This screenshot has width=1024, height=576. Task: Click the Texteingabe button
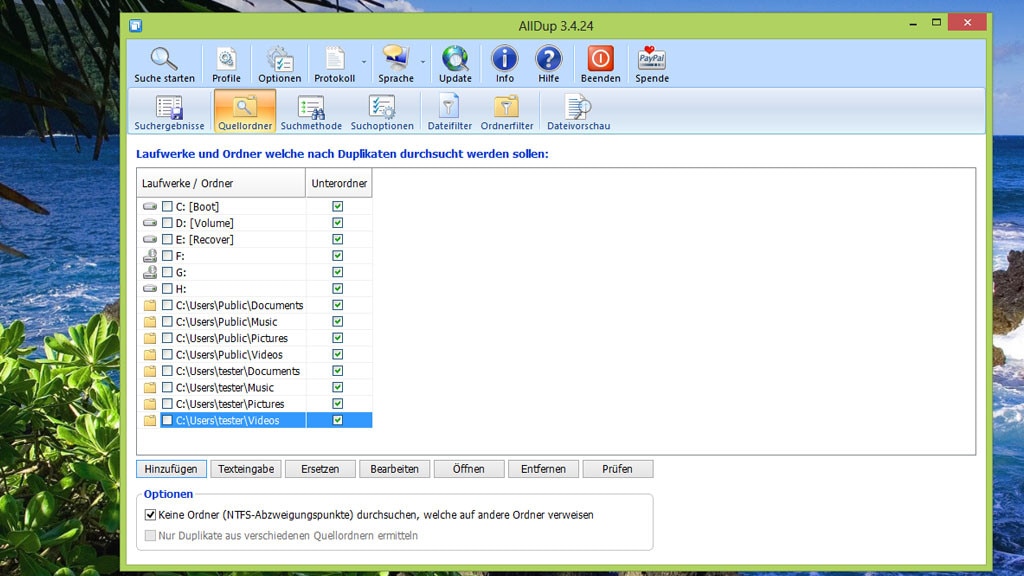(246, 469)
